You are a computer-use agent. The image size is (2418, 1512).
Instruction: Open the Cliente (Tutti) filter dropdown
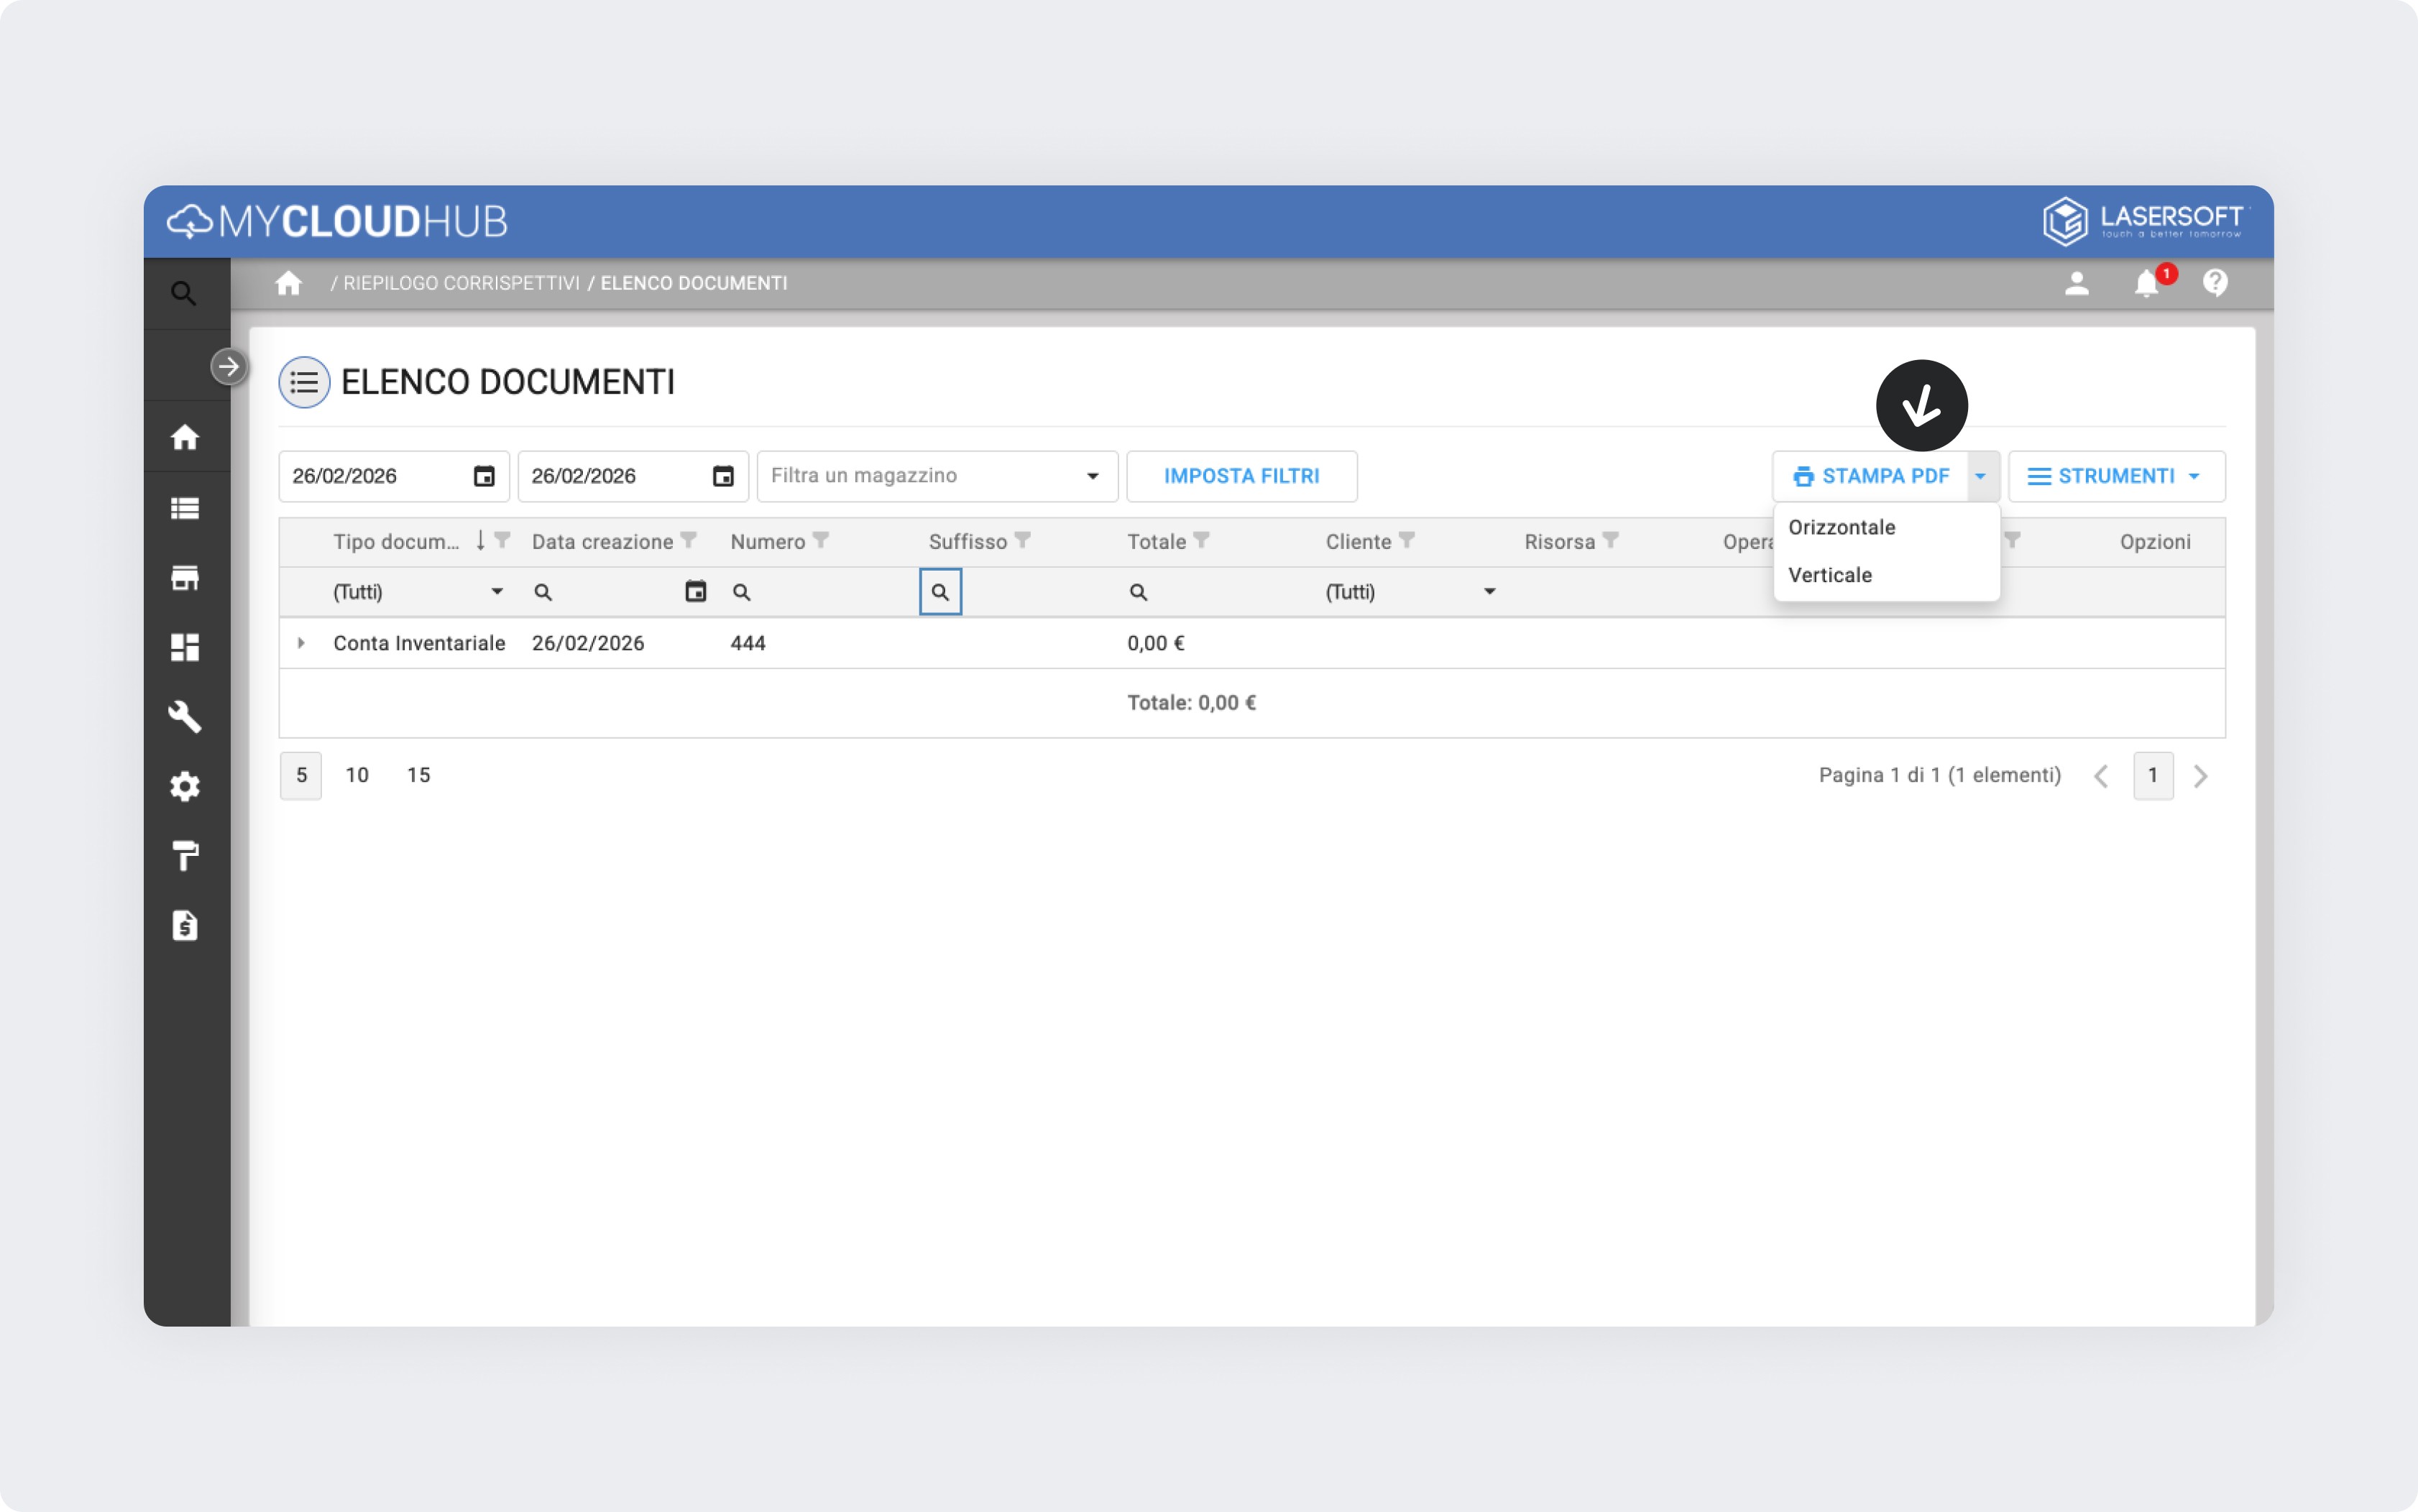click(x=1489, y=592)
